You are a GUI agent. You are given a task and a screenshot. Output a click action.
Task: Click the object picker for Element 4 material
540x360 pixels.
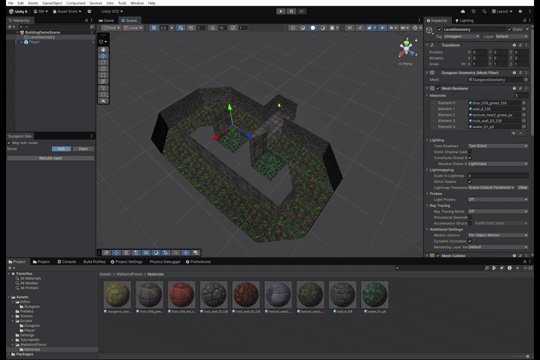tap(524, 127)
